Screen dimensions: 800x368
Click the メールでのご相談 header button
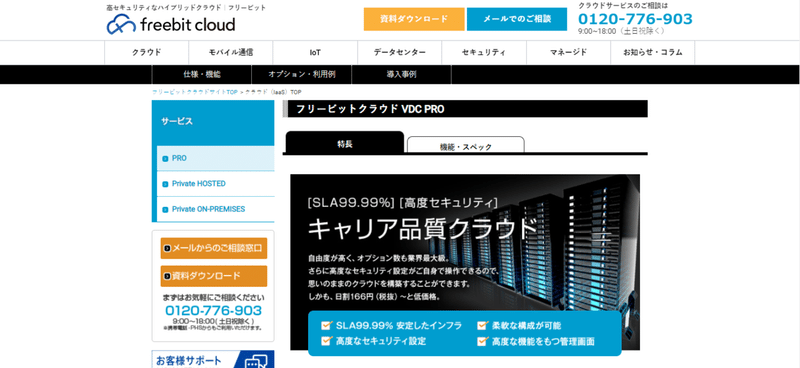point(517,19)
